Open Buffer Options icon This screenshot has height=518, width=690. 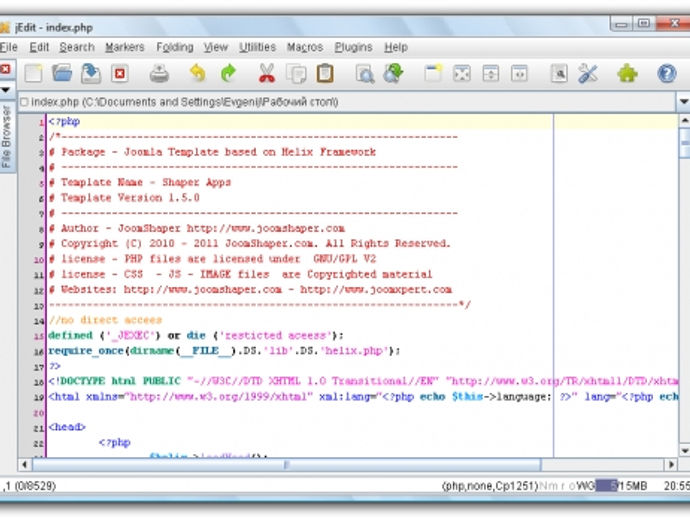tap(559, 73)
